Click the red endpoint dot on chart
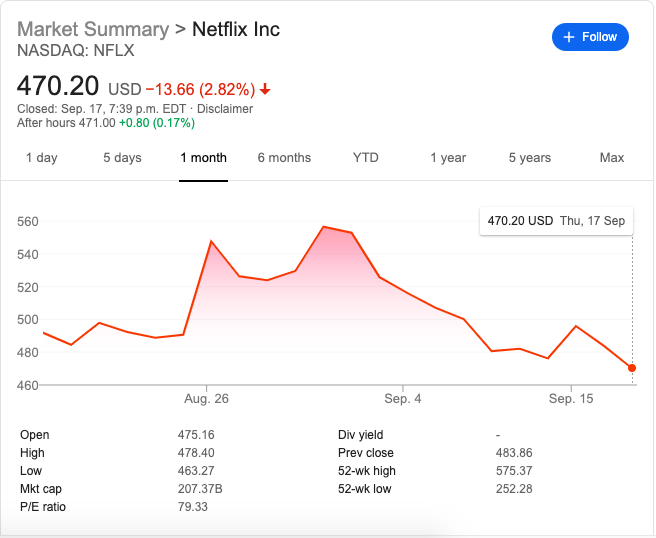Viewport: 656px width, 538px height. [x=632, y=368]
